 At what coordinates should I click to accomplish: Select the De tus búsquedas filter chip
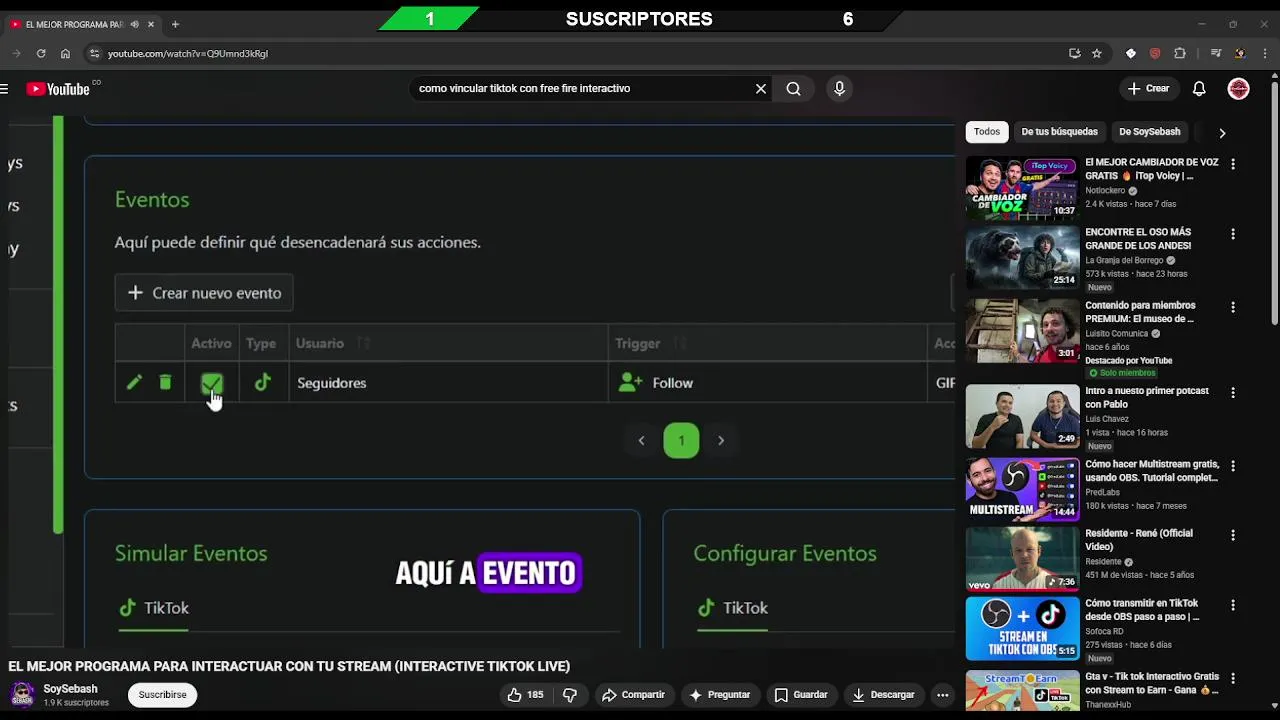pyautogui.click(x=1059, y=132)
